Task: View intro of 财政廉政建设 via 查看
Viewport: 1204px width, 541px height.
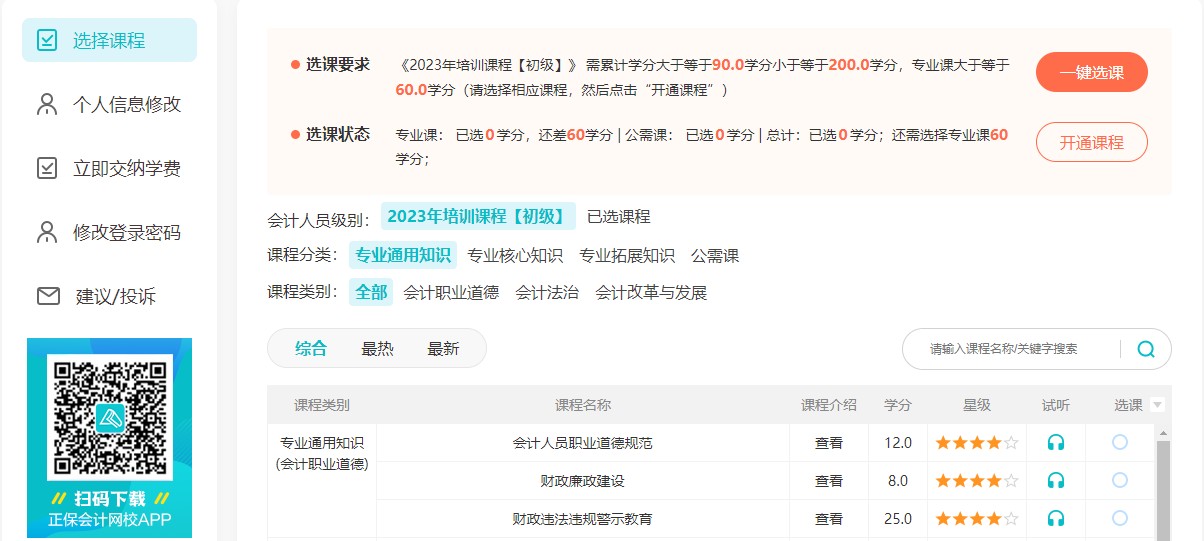Action: point(829,480)
